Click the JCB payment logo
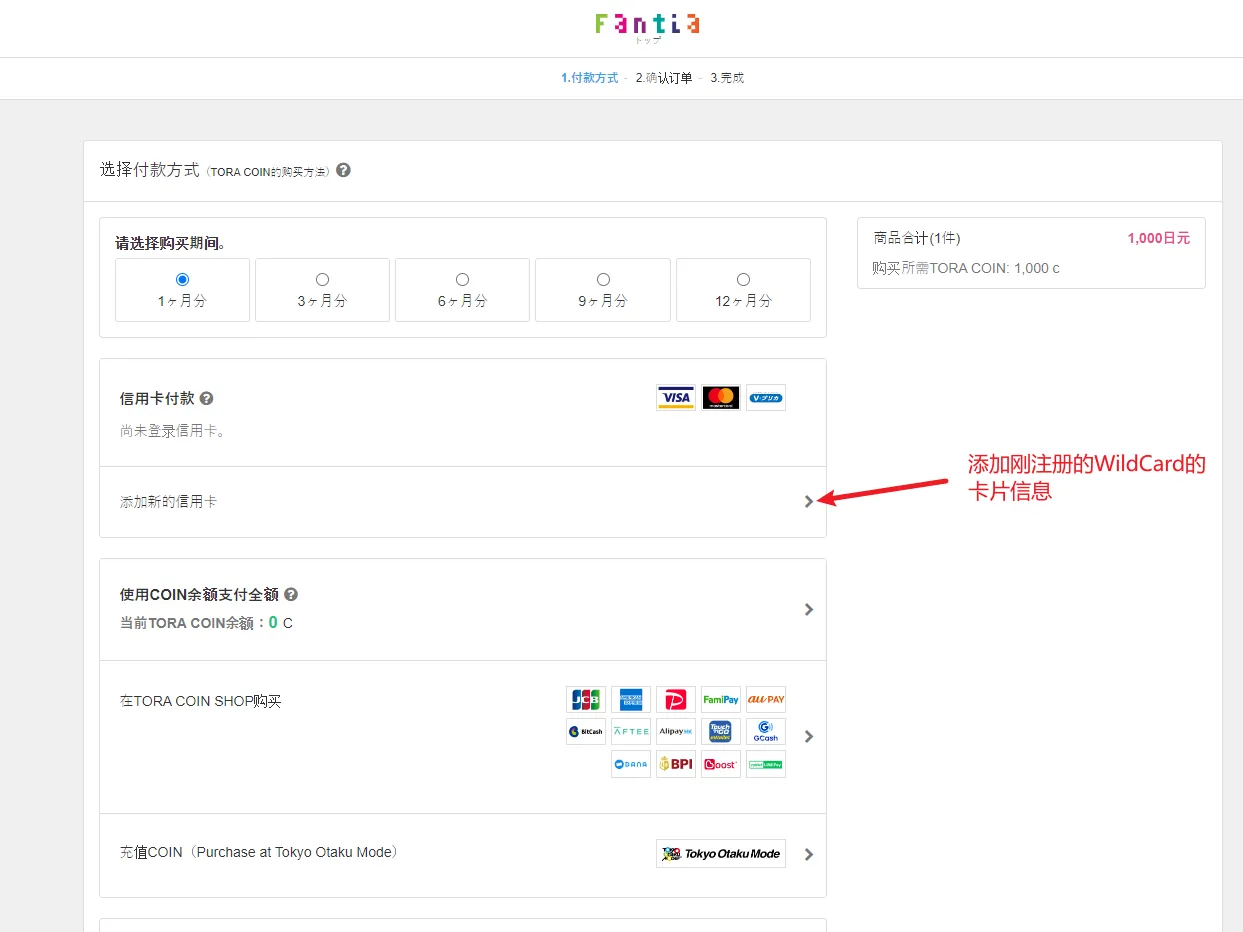1243x932 pixels. tap(586, 700)
